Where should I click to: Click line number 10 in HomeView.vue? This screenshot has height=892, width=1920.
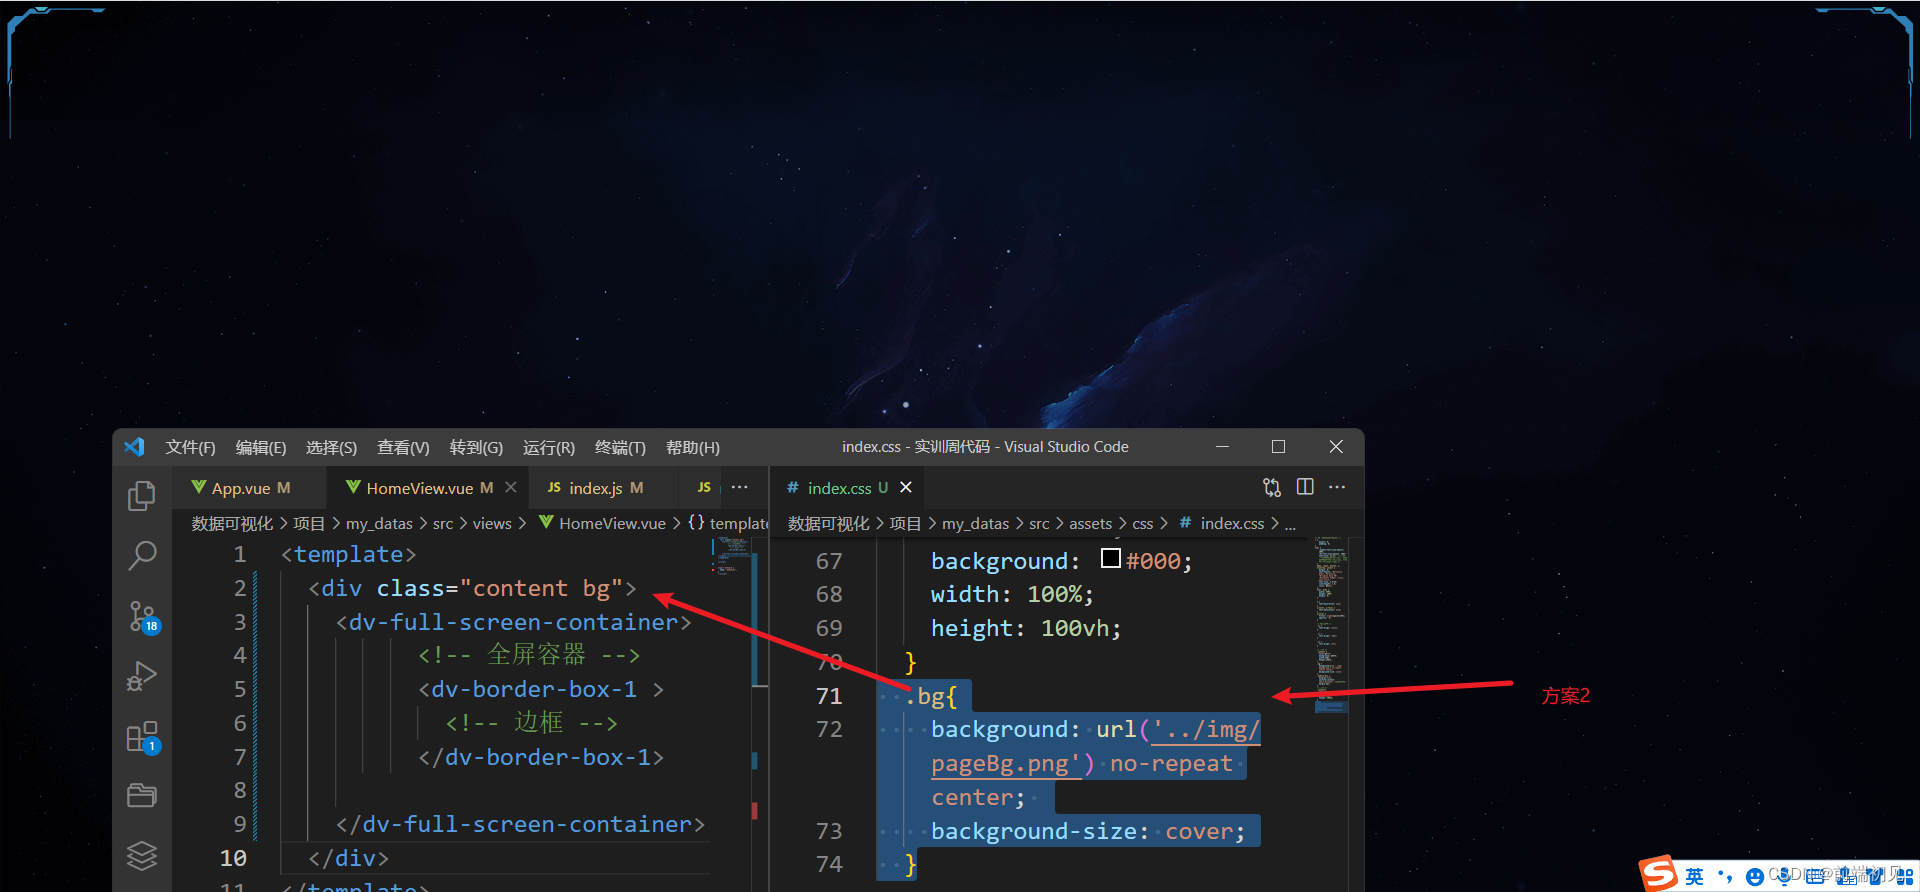coord(233,858)
